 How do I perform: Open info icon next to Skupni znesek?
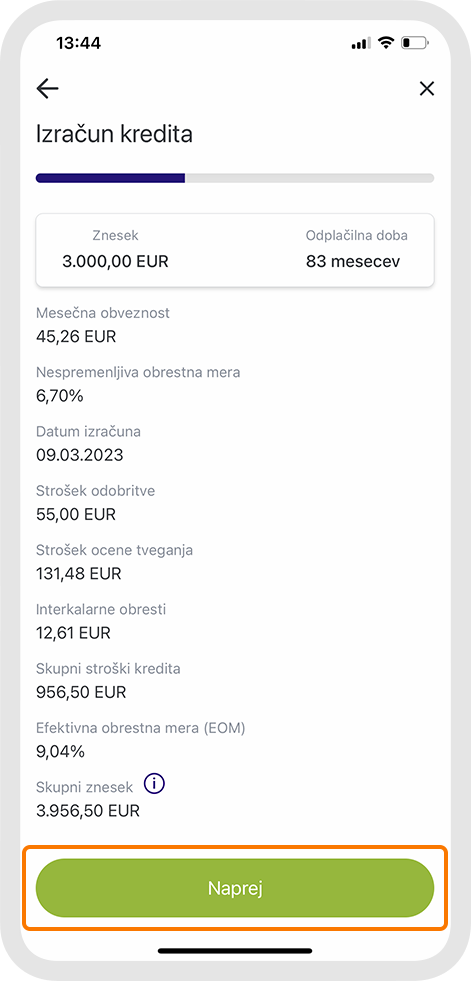tap(154, 783)
